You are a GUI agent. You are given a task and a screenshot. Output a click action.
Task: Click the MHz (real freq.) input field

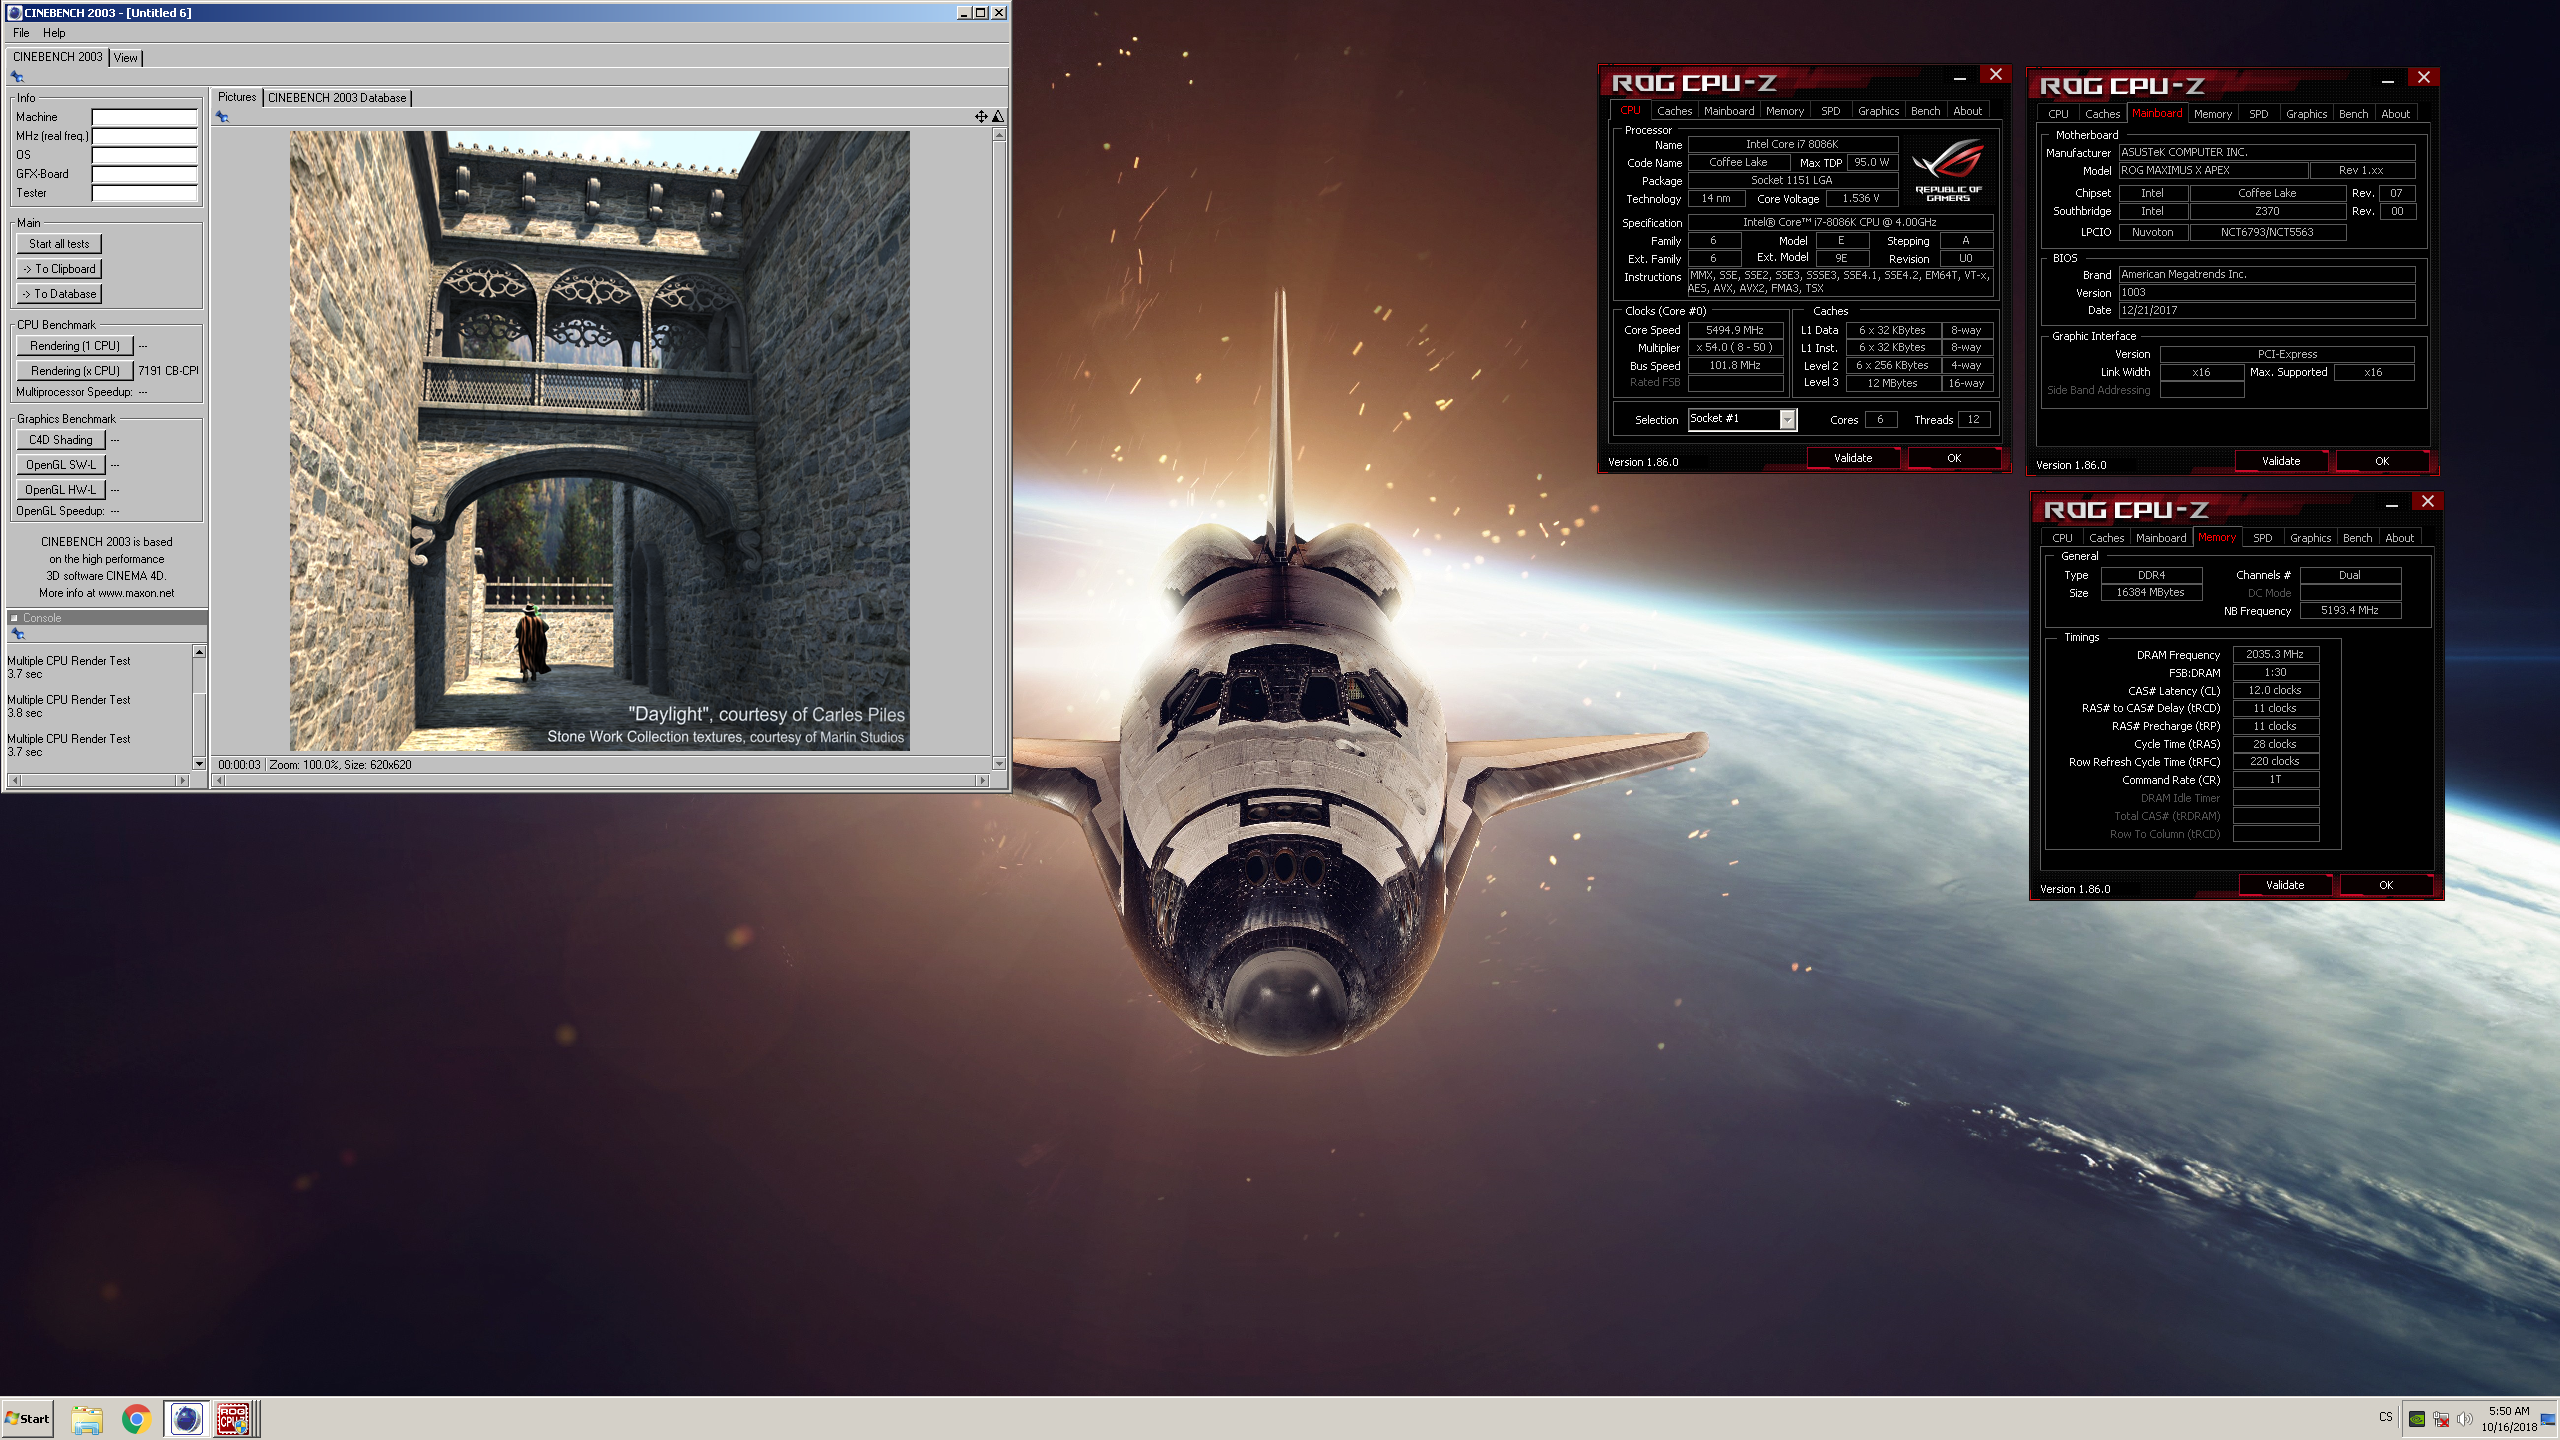pyautogui.click(x=144, y=136)
